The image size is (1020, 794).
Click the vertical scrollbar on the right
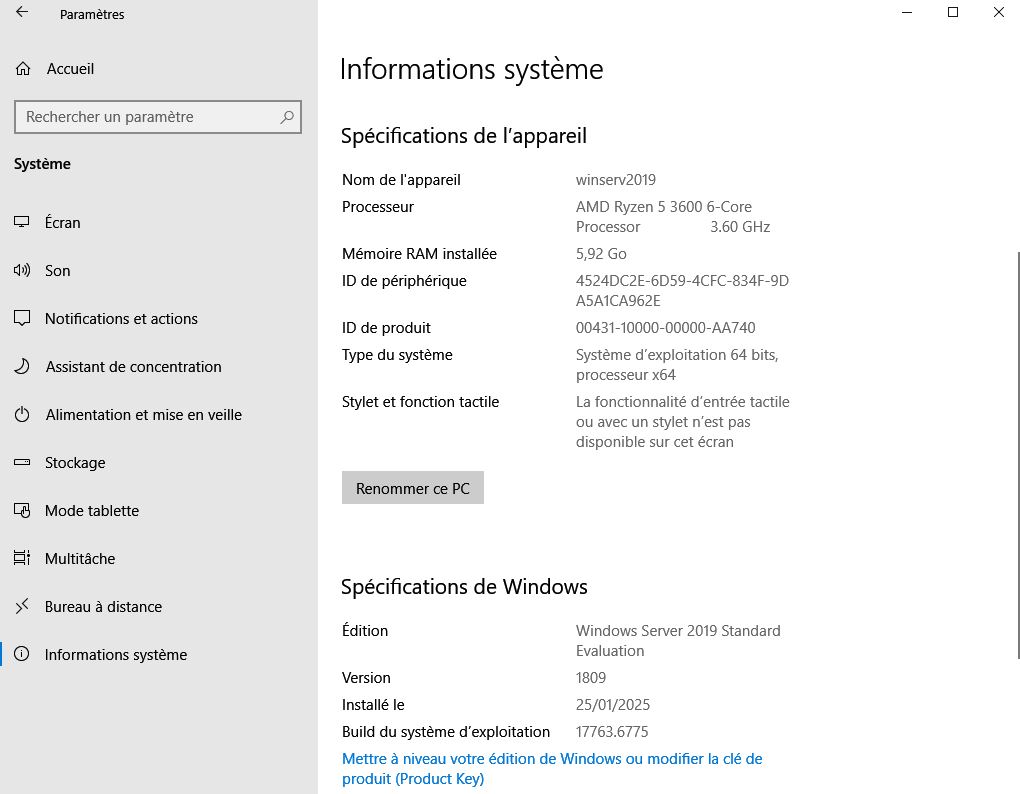coord(1016,450)
